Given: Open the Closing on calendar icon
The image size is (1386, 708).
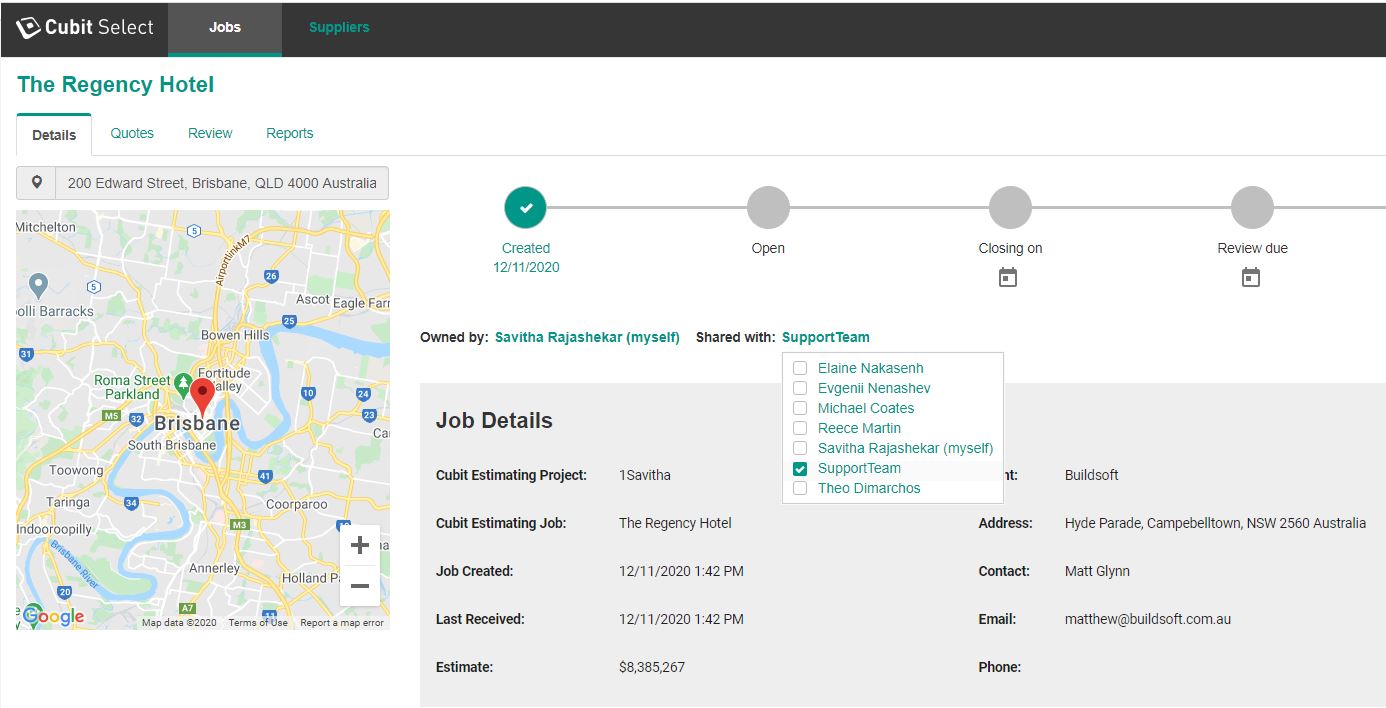Looking at the screenshot, I should pos(1008,278).
